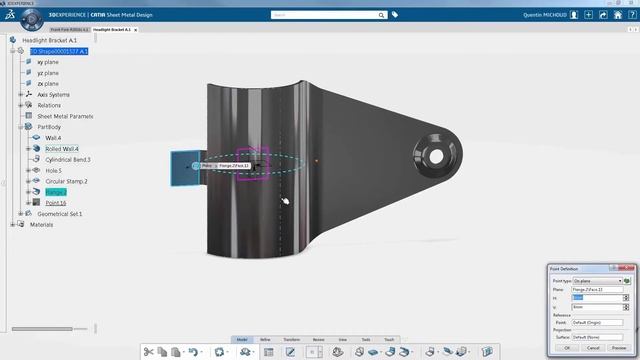Screen dimensions: 640x360
Task: Select Wall.4 in the tree
Action: tap(53, 138)
